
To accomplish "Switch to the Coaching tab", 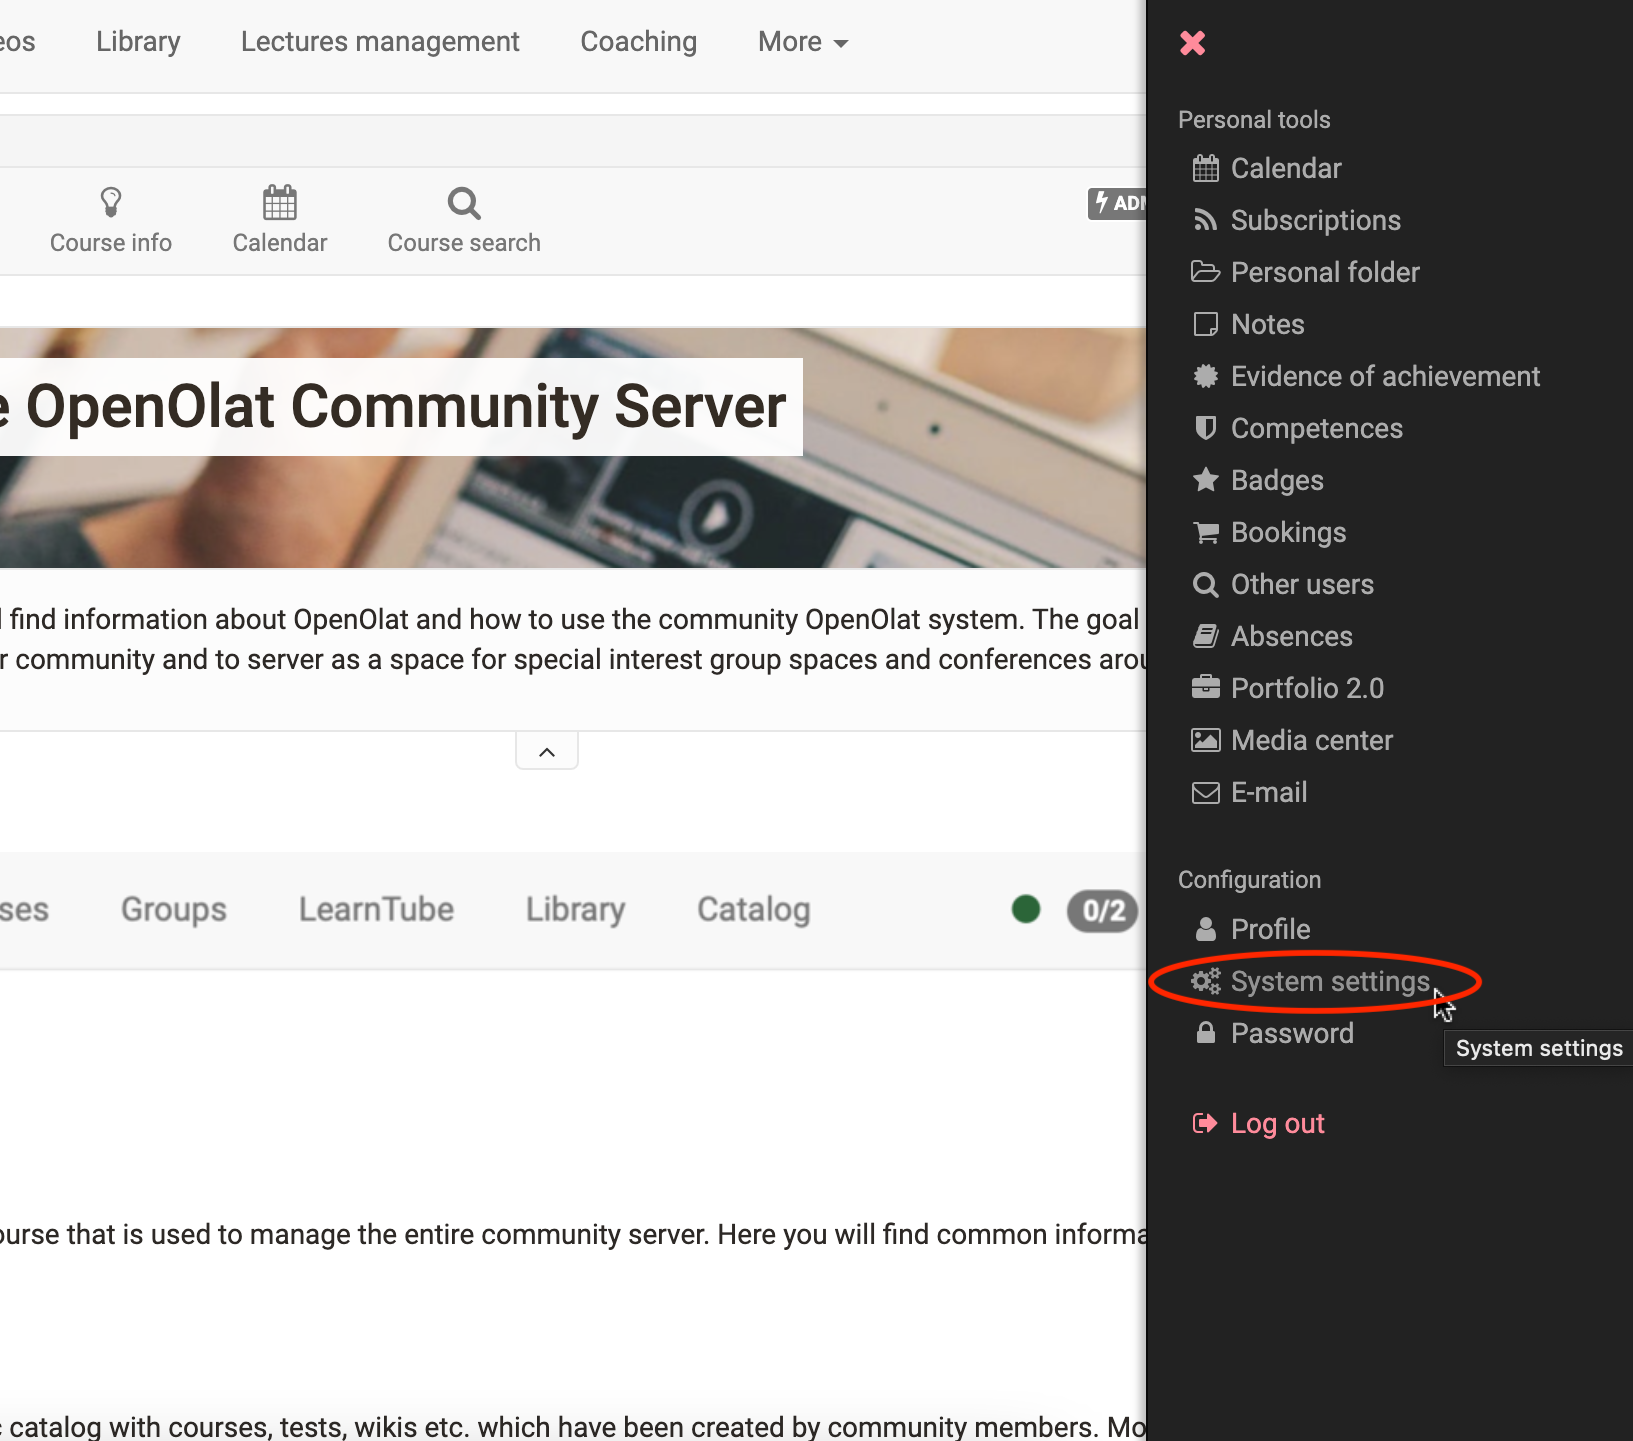I will coord(639,42).
